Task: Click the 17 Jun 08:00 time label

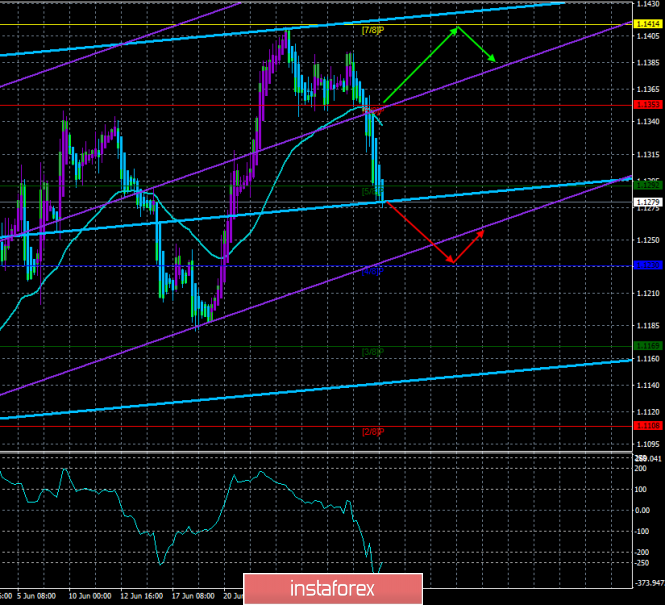Action: [x=193, y=596]
